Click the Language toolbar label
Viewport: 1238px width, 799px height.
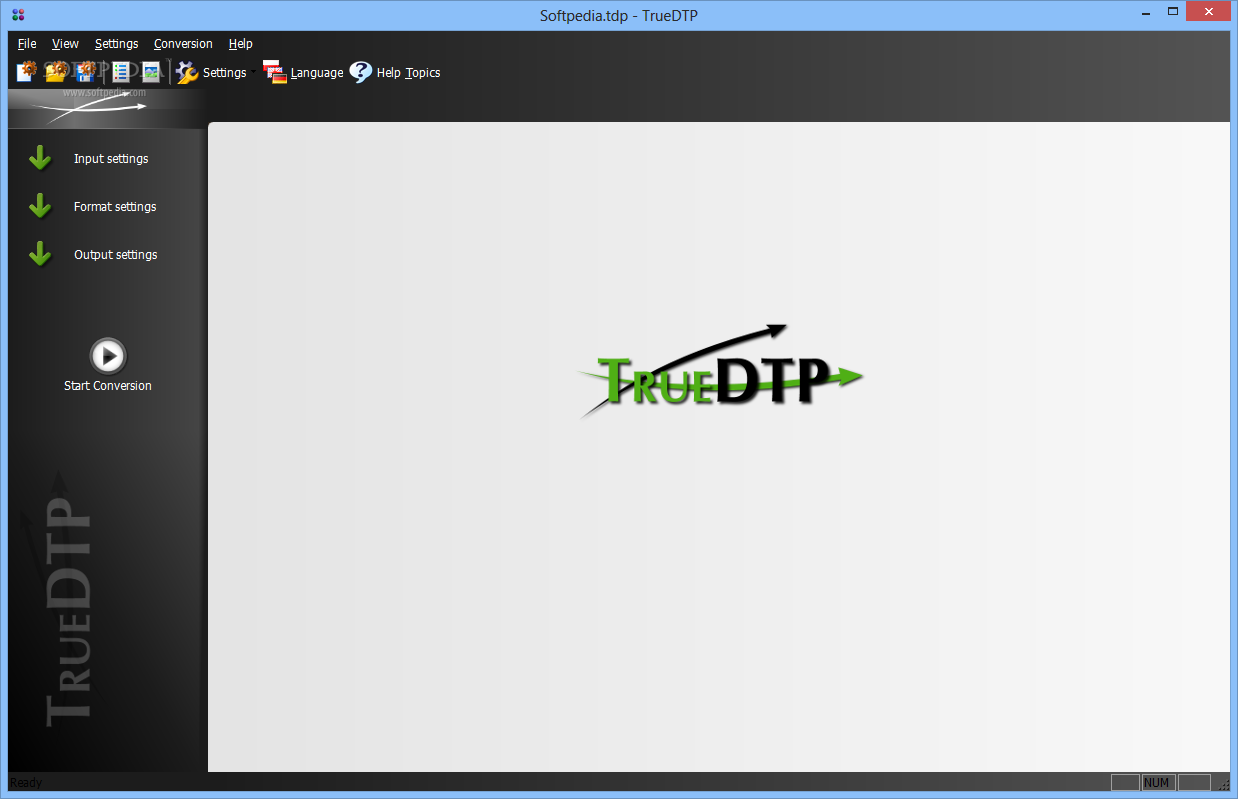pyautogui.click(x=317, y=73)
